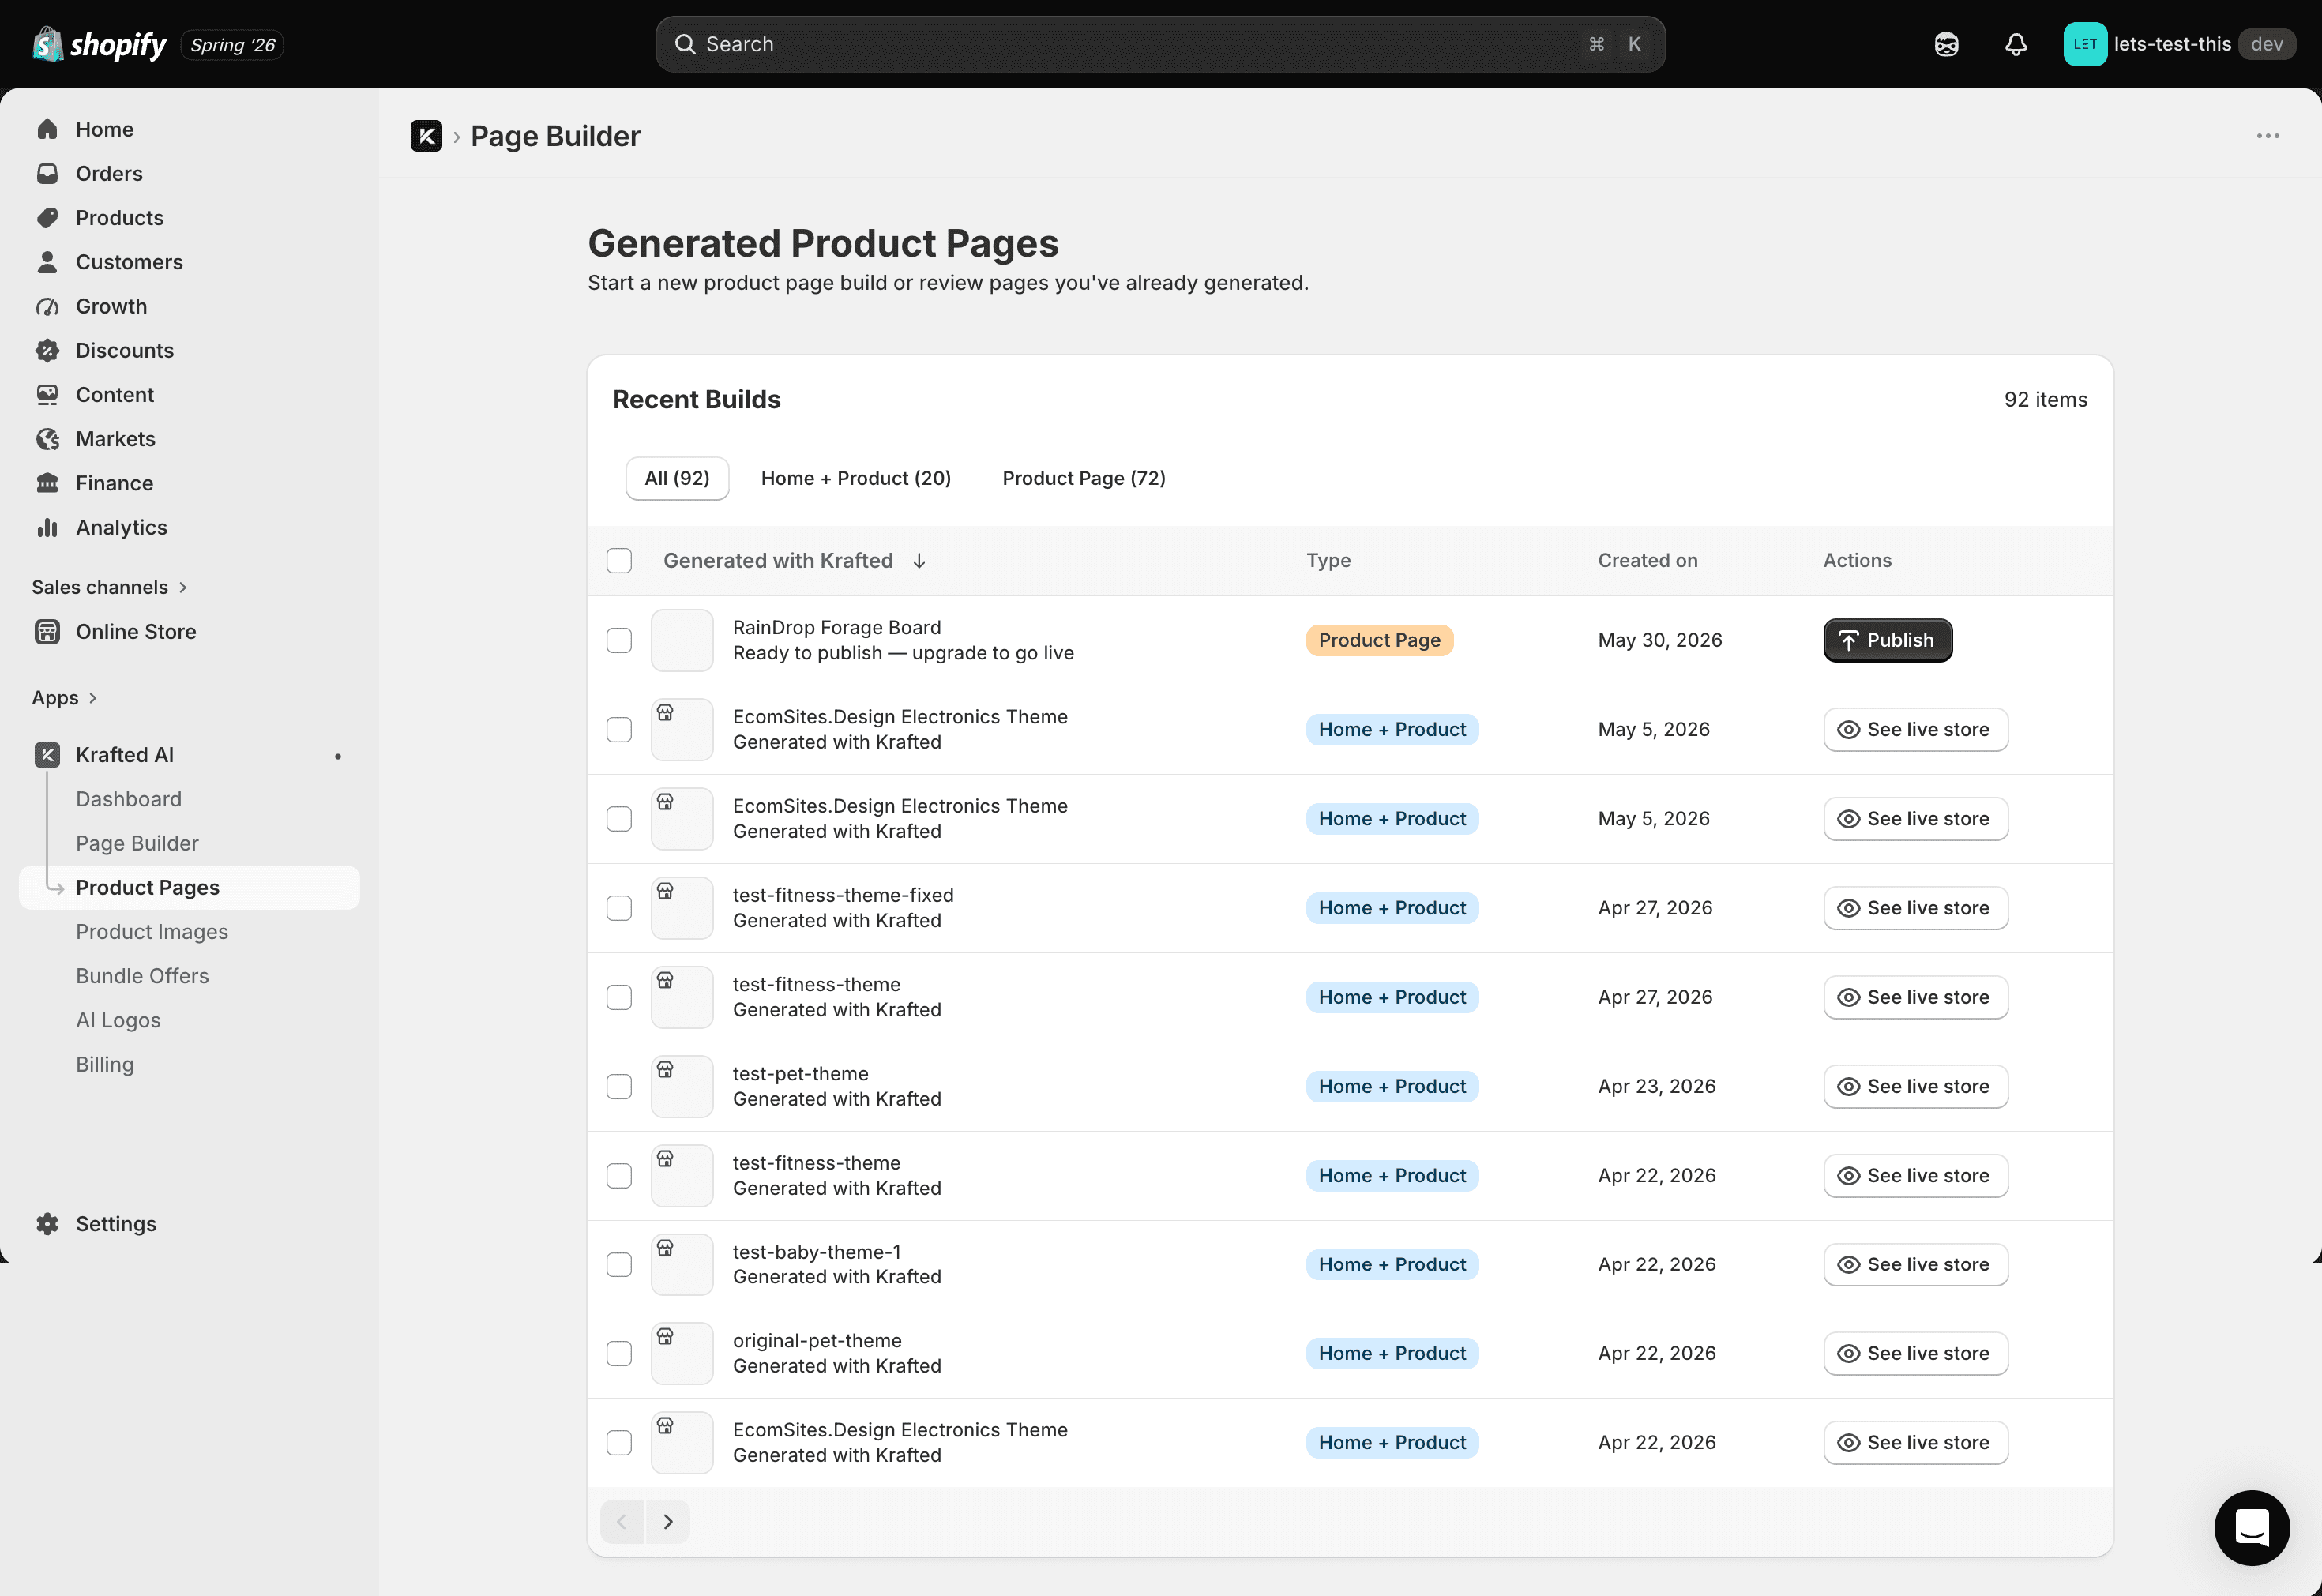Click the Online Store icon
Image resolution: width=2322 pixels, height=1596 pixels.
pos(47,631)
